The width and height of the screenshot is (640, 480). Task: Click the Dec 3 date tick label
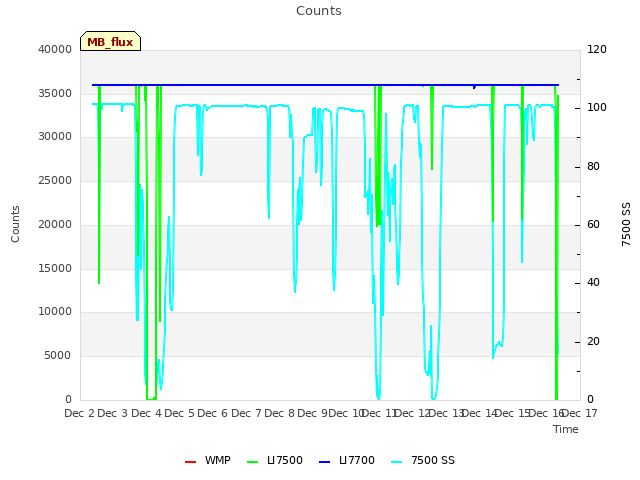(113, 413)
